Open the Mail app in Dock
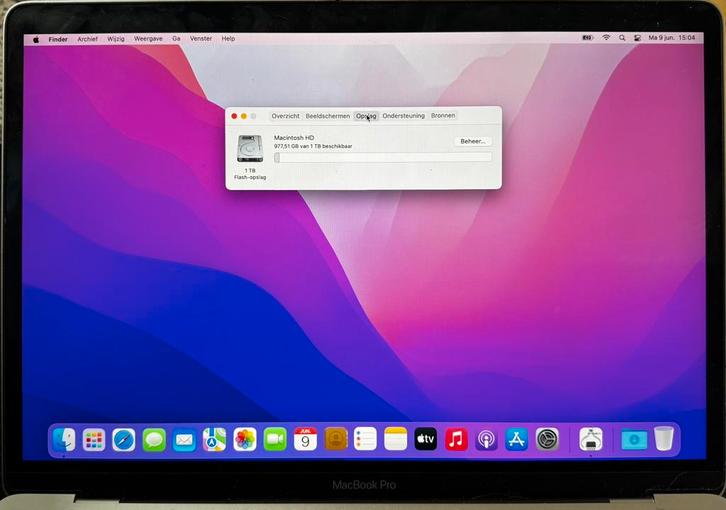Viewport: 726px width, 510px height. point(184,440)
